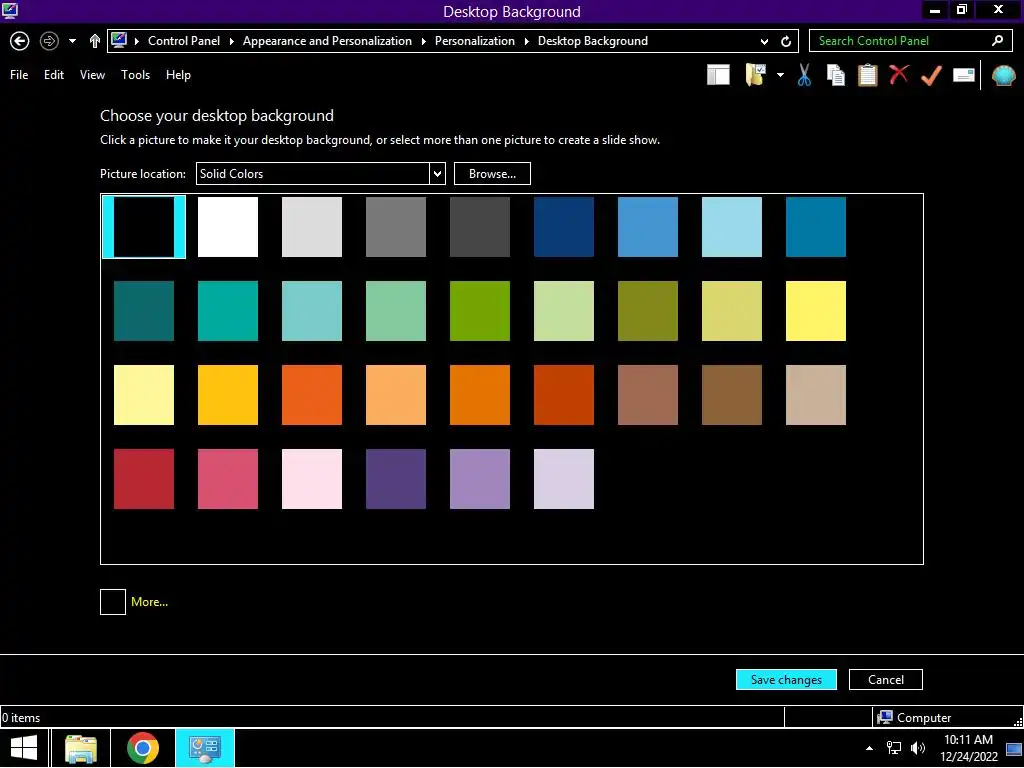The height and width of the screenshot is (768, 1024).
Task: Refresh the Desktop Background page
Action: [786, 41]
